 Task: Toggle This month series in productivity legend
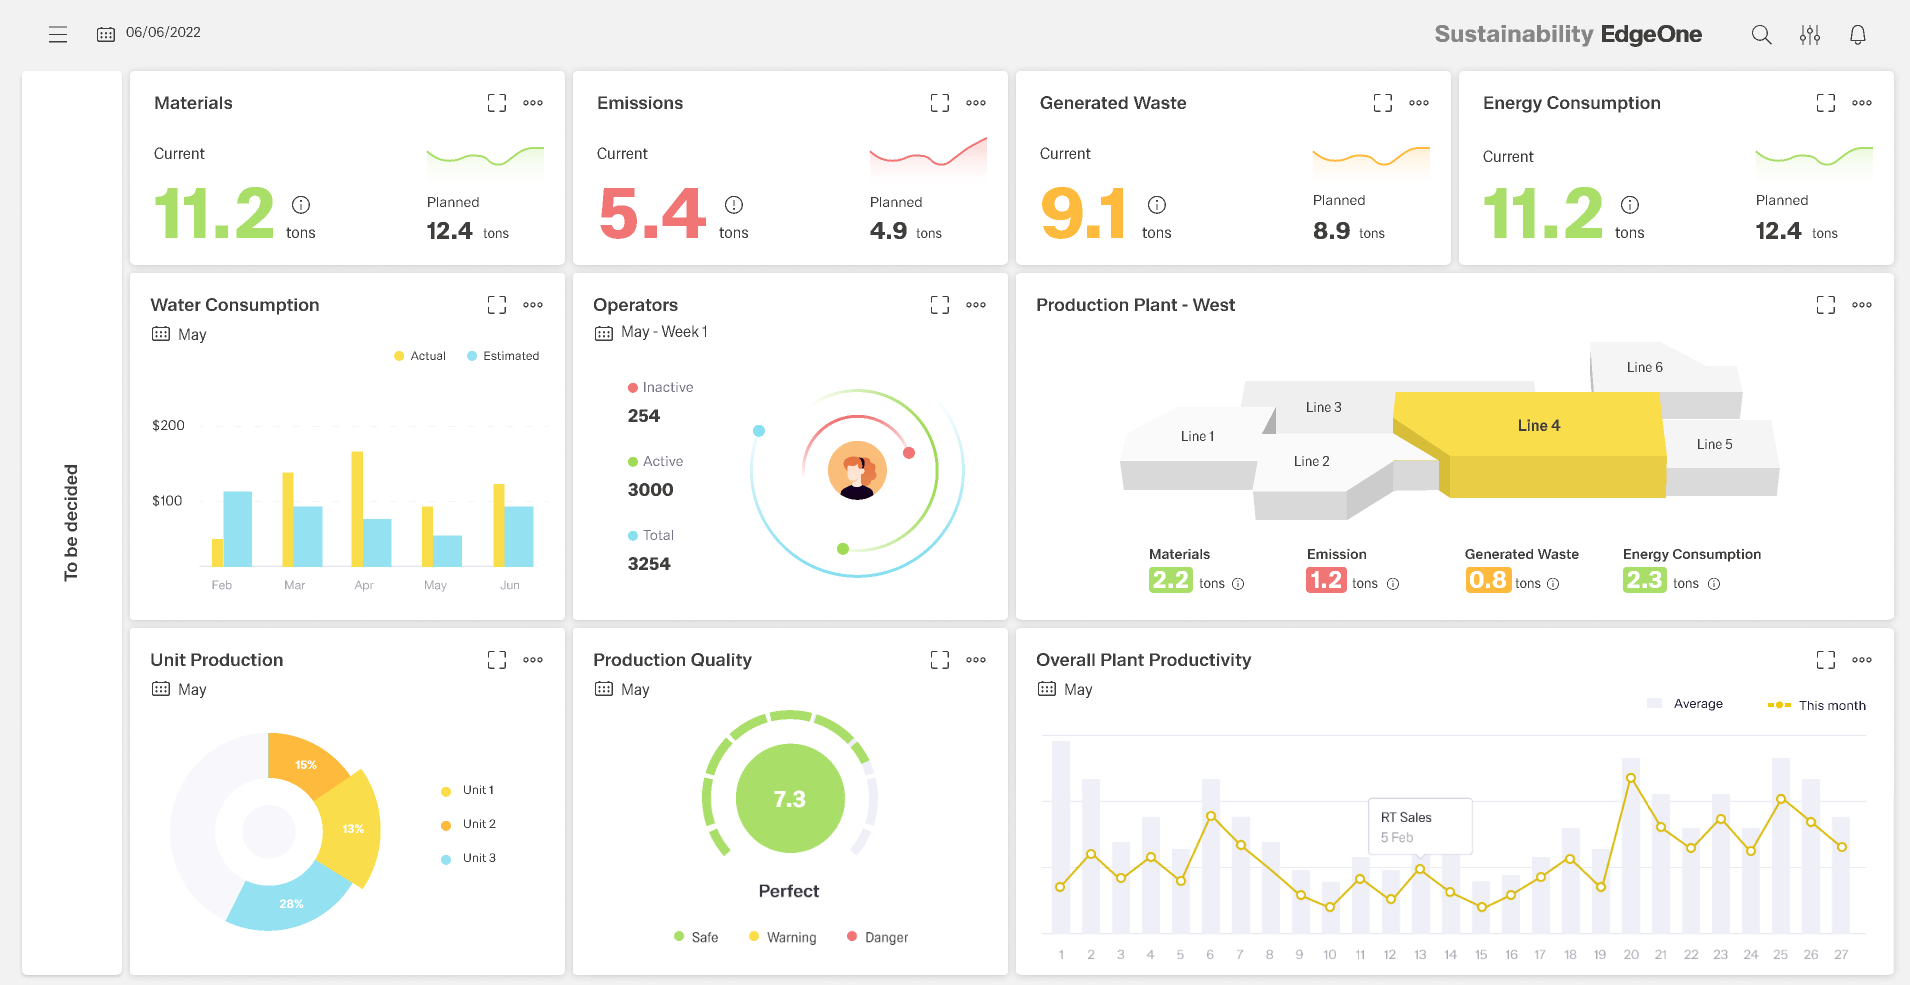pyautogui.click(x=1816, y=705)
